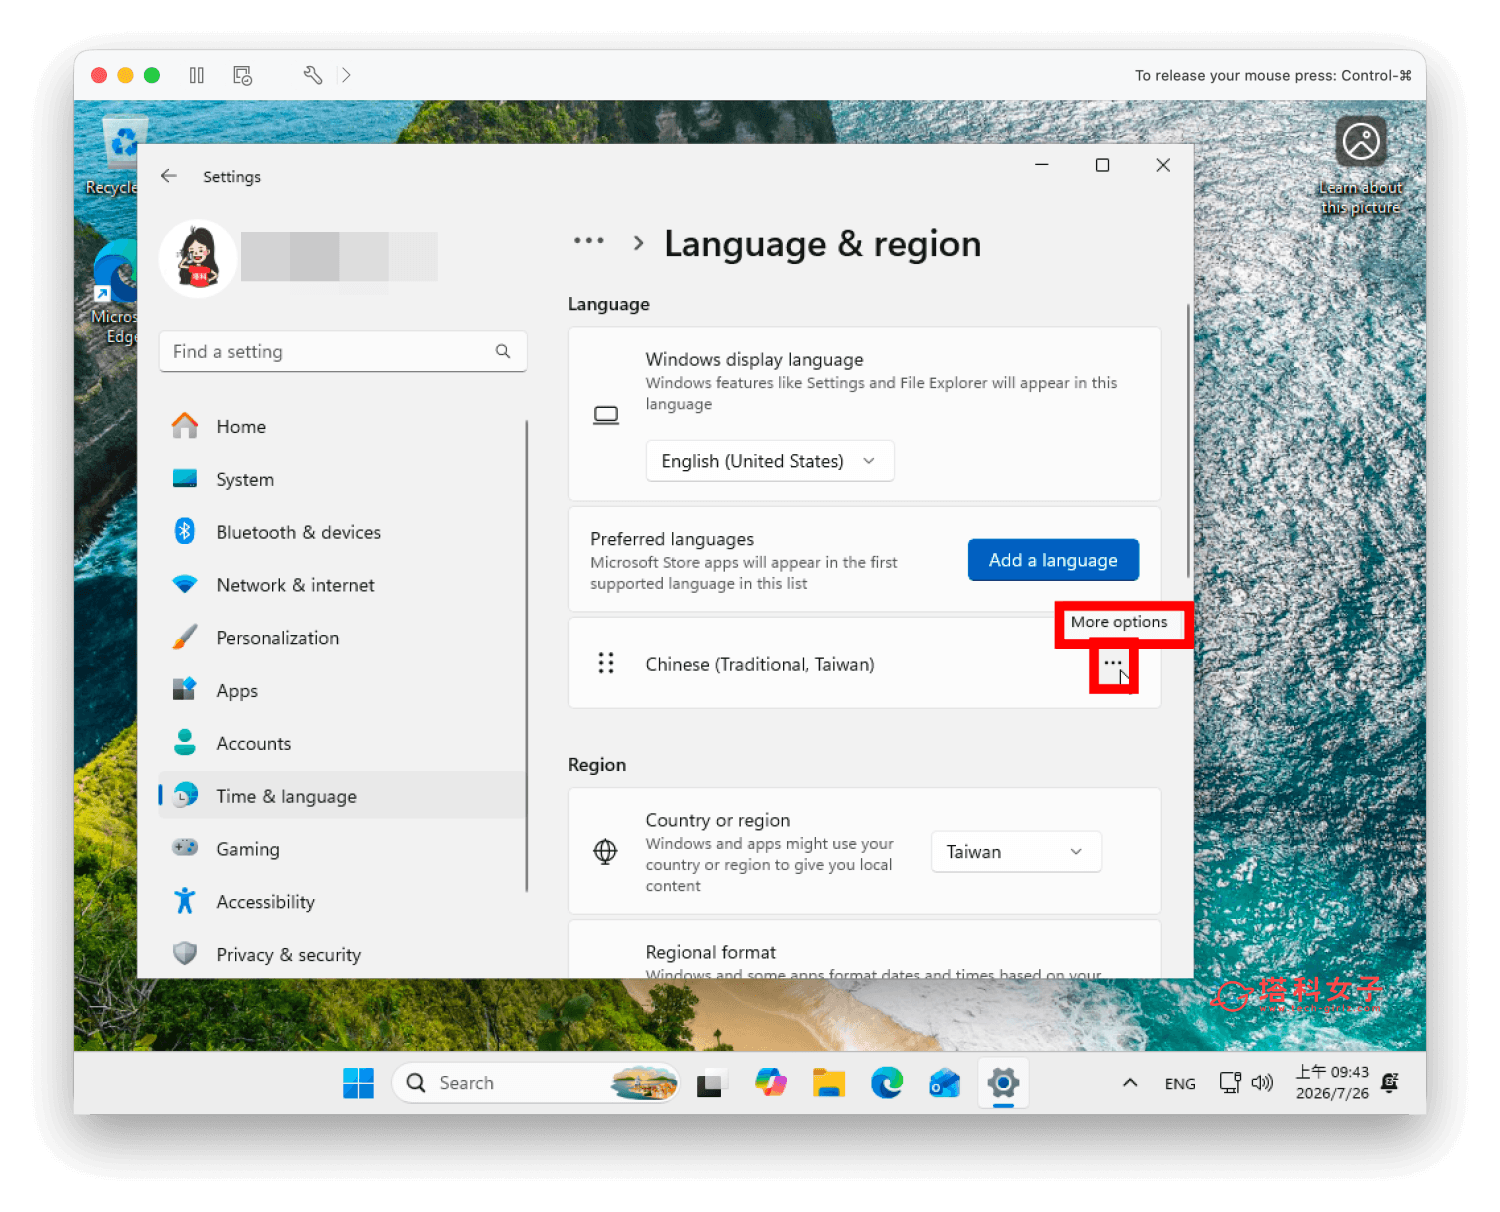The width and height of the screenshot is (1500, 1212).
Task: Open System settings category
Action: (342, 479)
